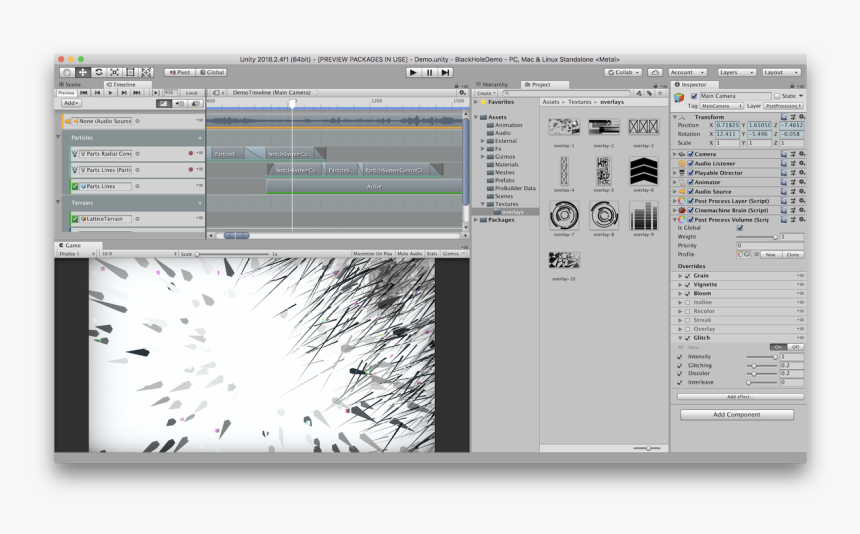Click the Clone profile button
This screenshot has width=860, height=534.
[x=793, y=254]
